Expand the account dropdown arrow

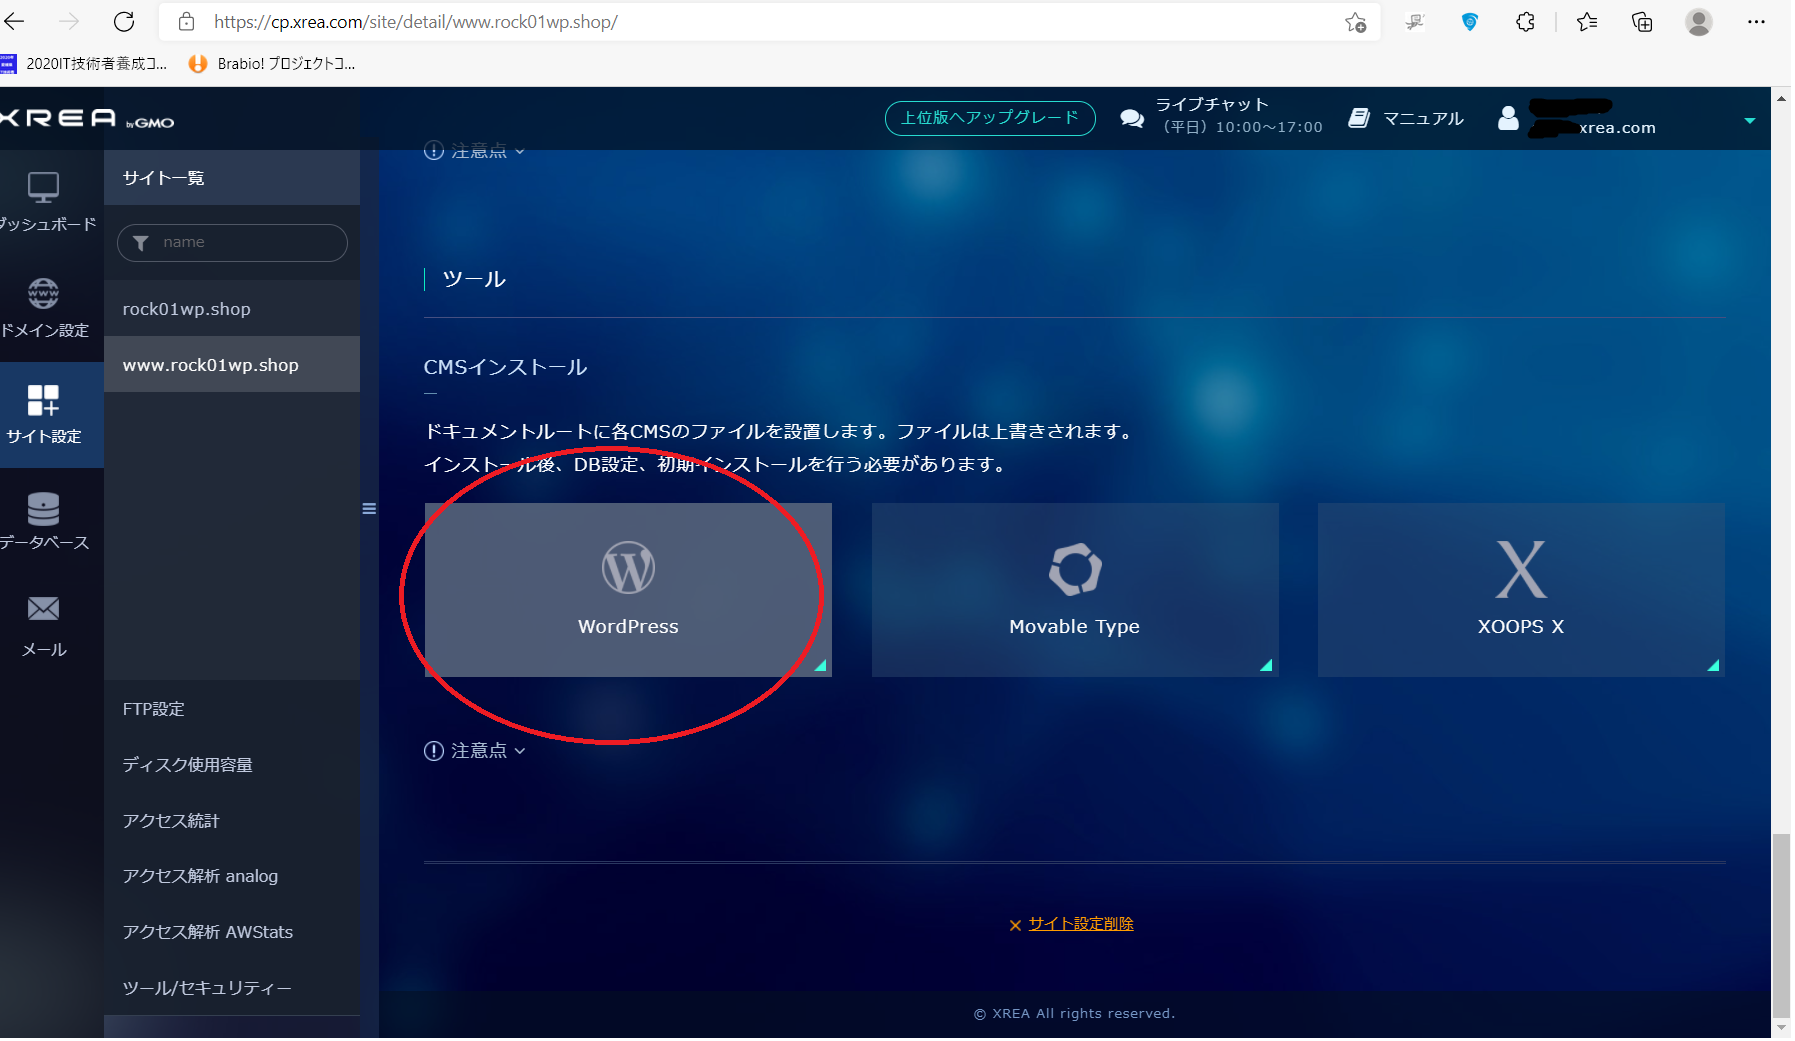tap(1750, 120)
